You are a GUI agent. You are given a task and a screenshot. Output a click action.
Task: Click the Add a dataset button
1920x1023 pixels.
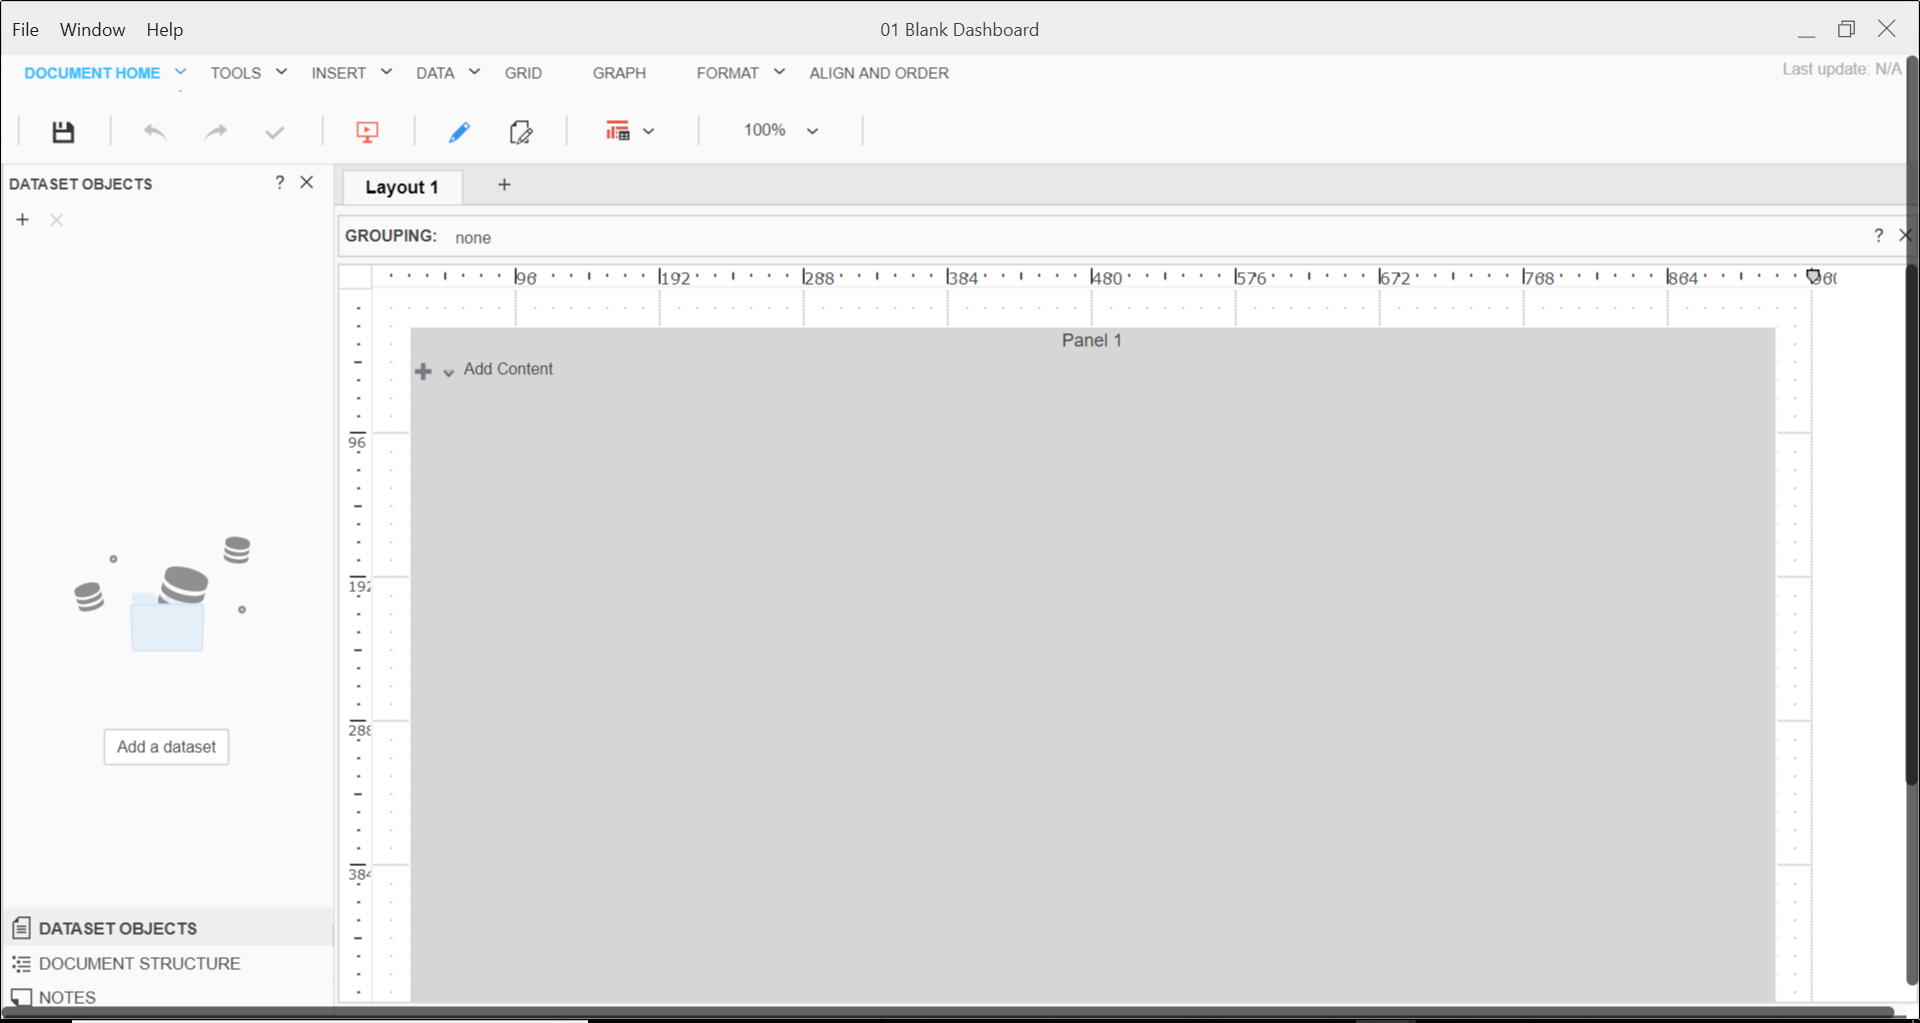[x=166, y=747]
